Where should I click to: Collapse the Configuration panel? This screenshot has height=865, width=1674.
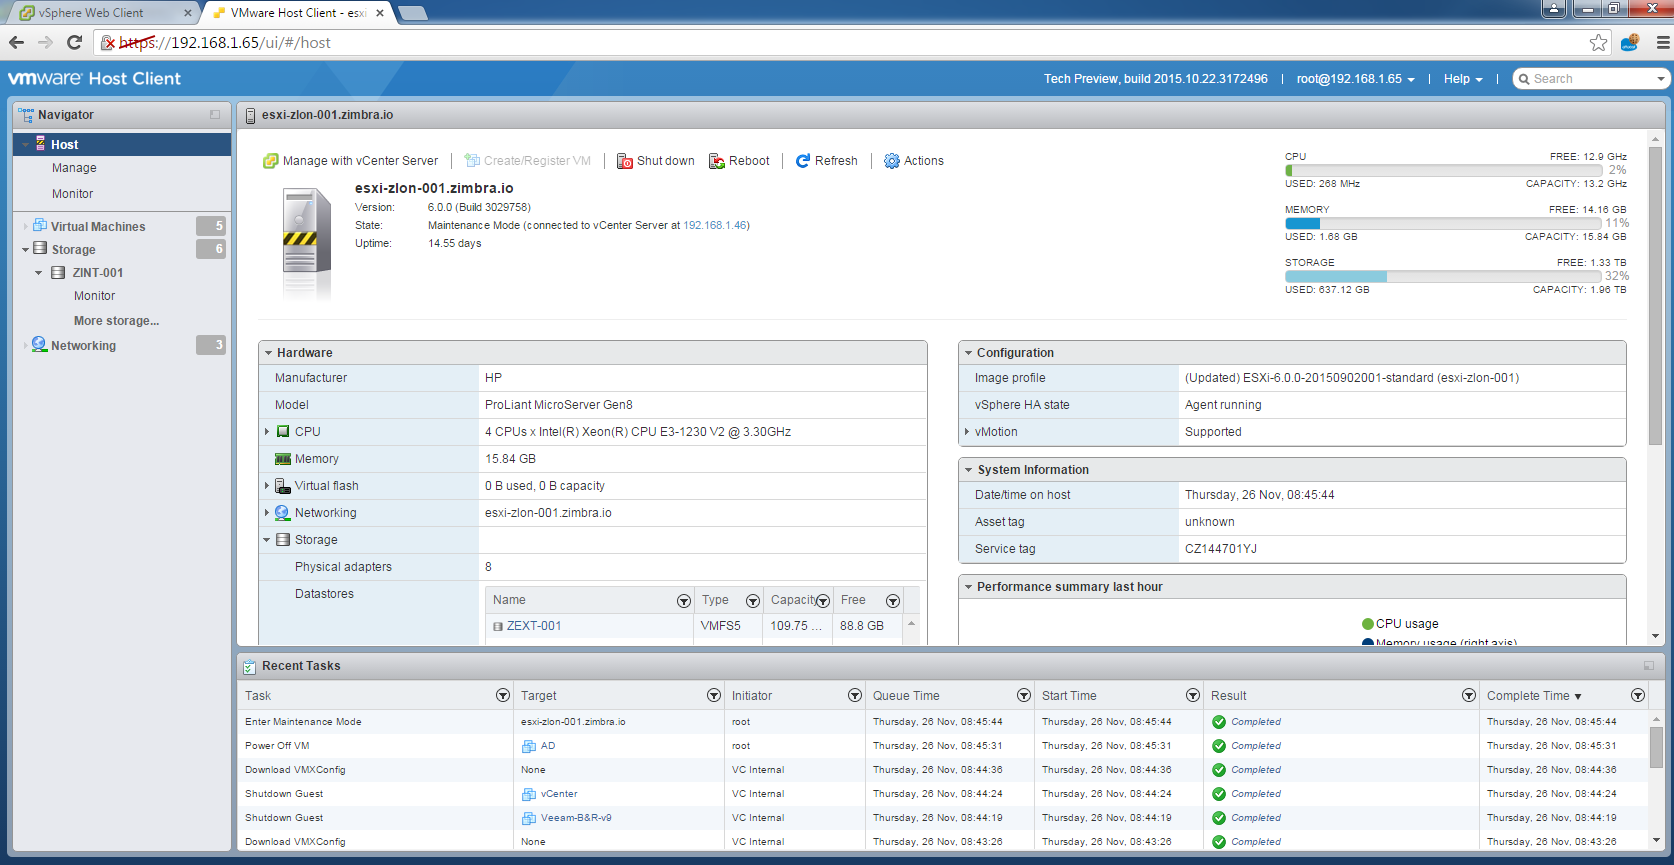968,353
